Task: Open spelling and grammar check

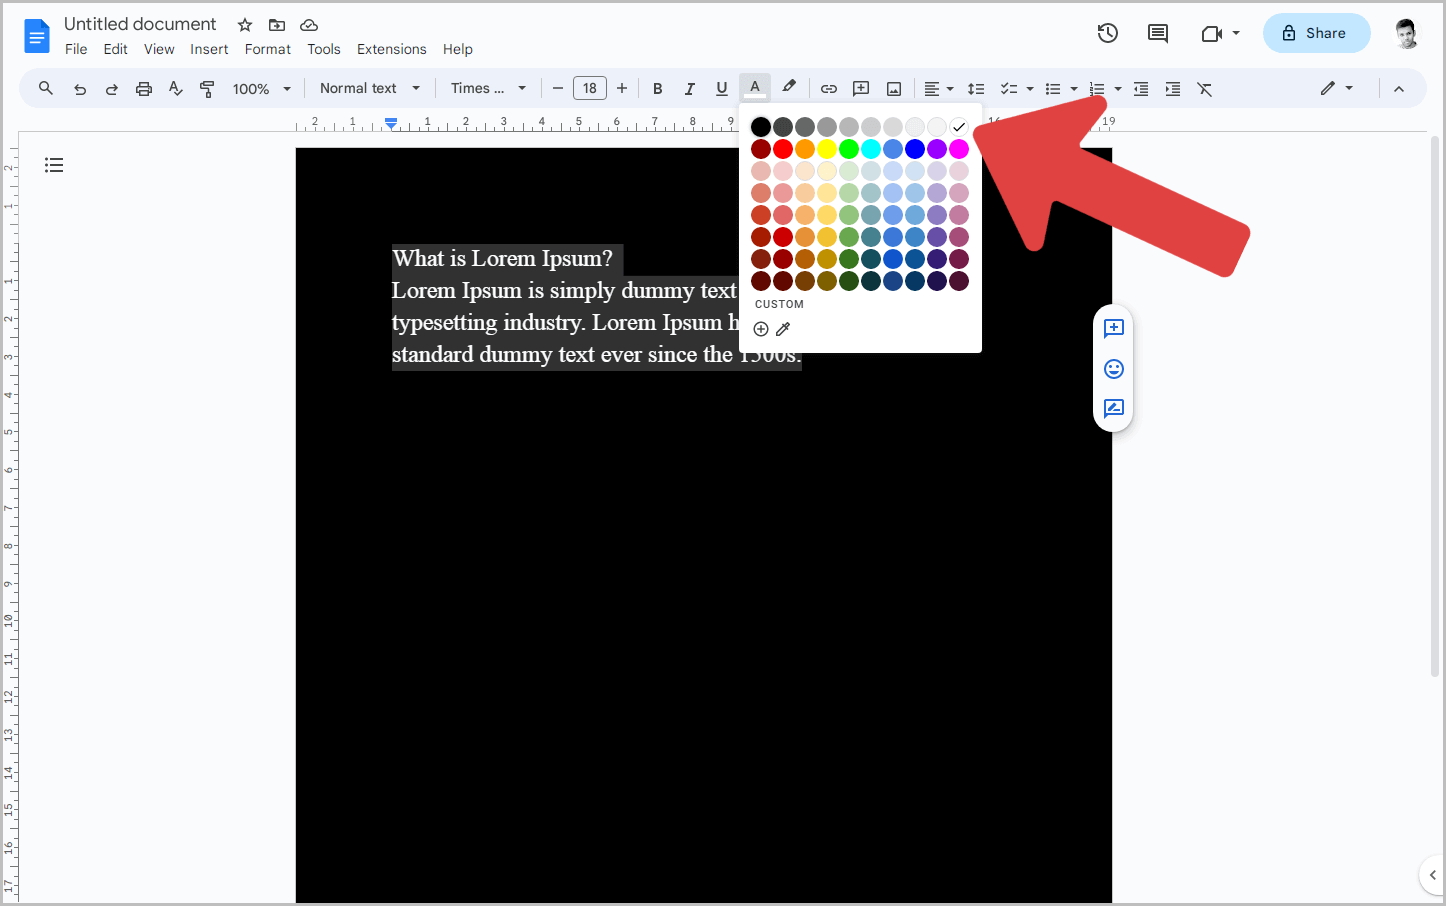Action: (x=176, y=88)
